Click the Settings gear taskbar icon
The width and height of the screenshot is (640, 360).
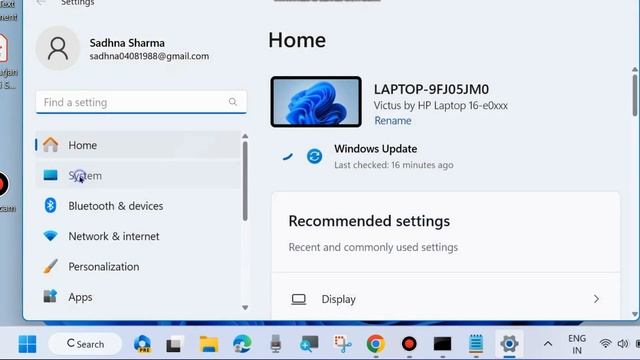[x=509, y=344]
